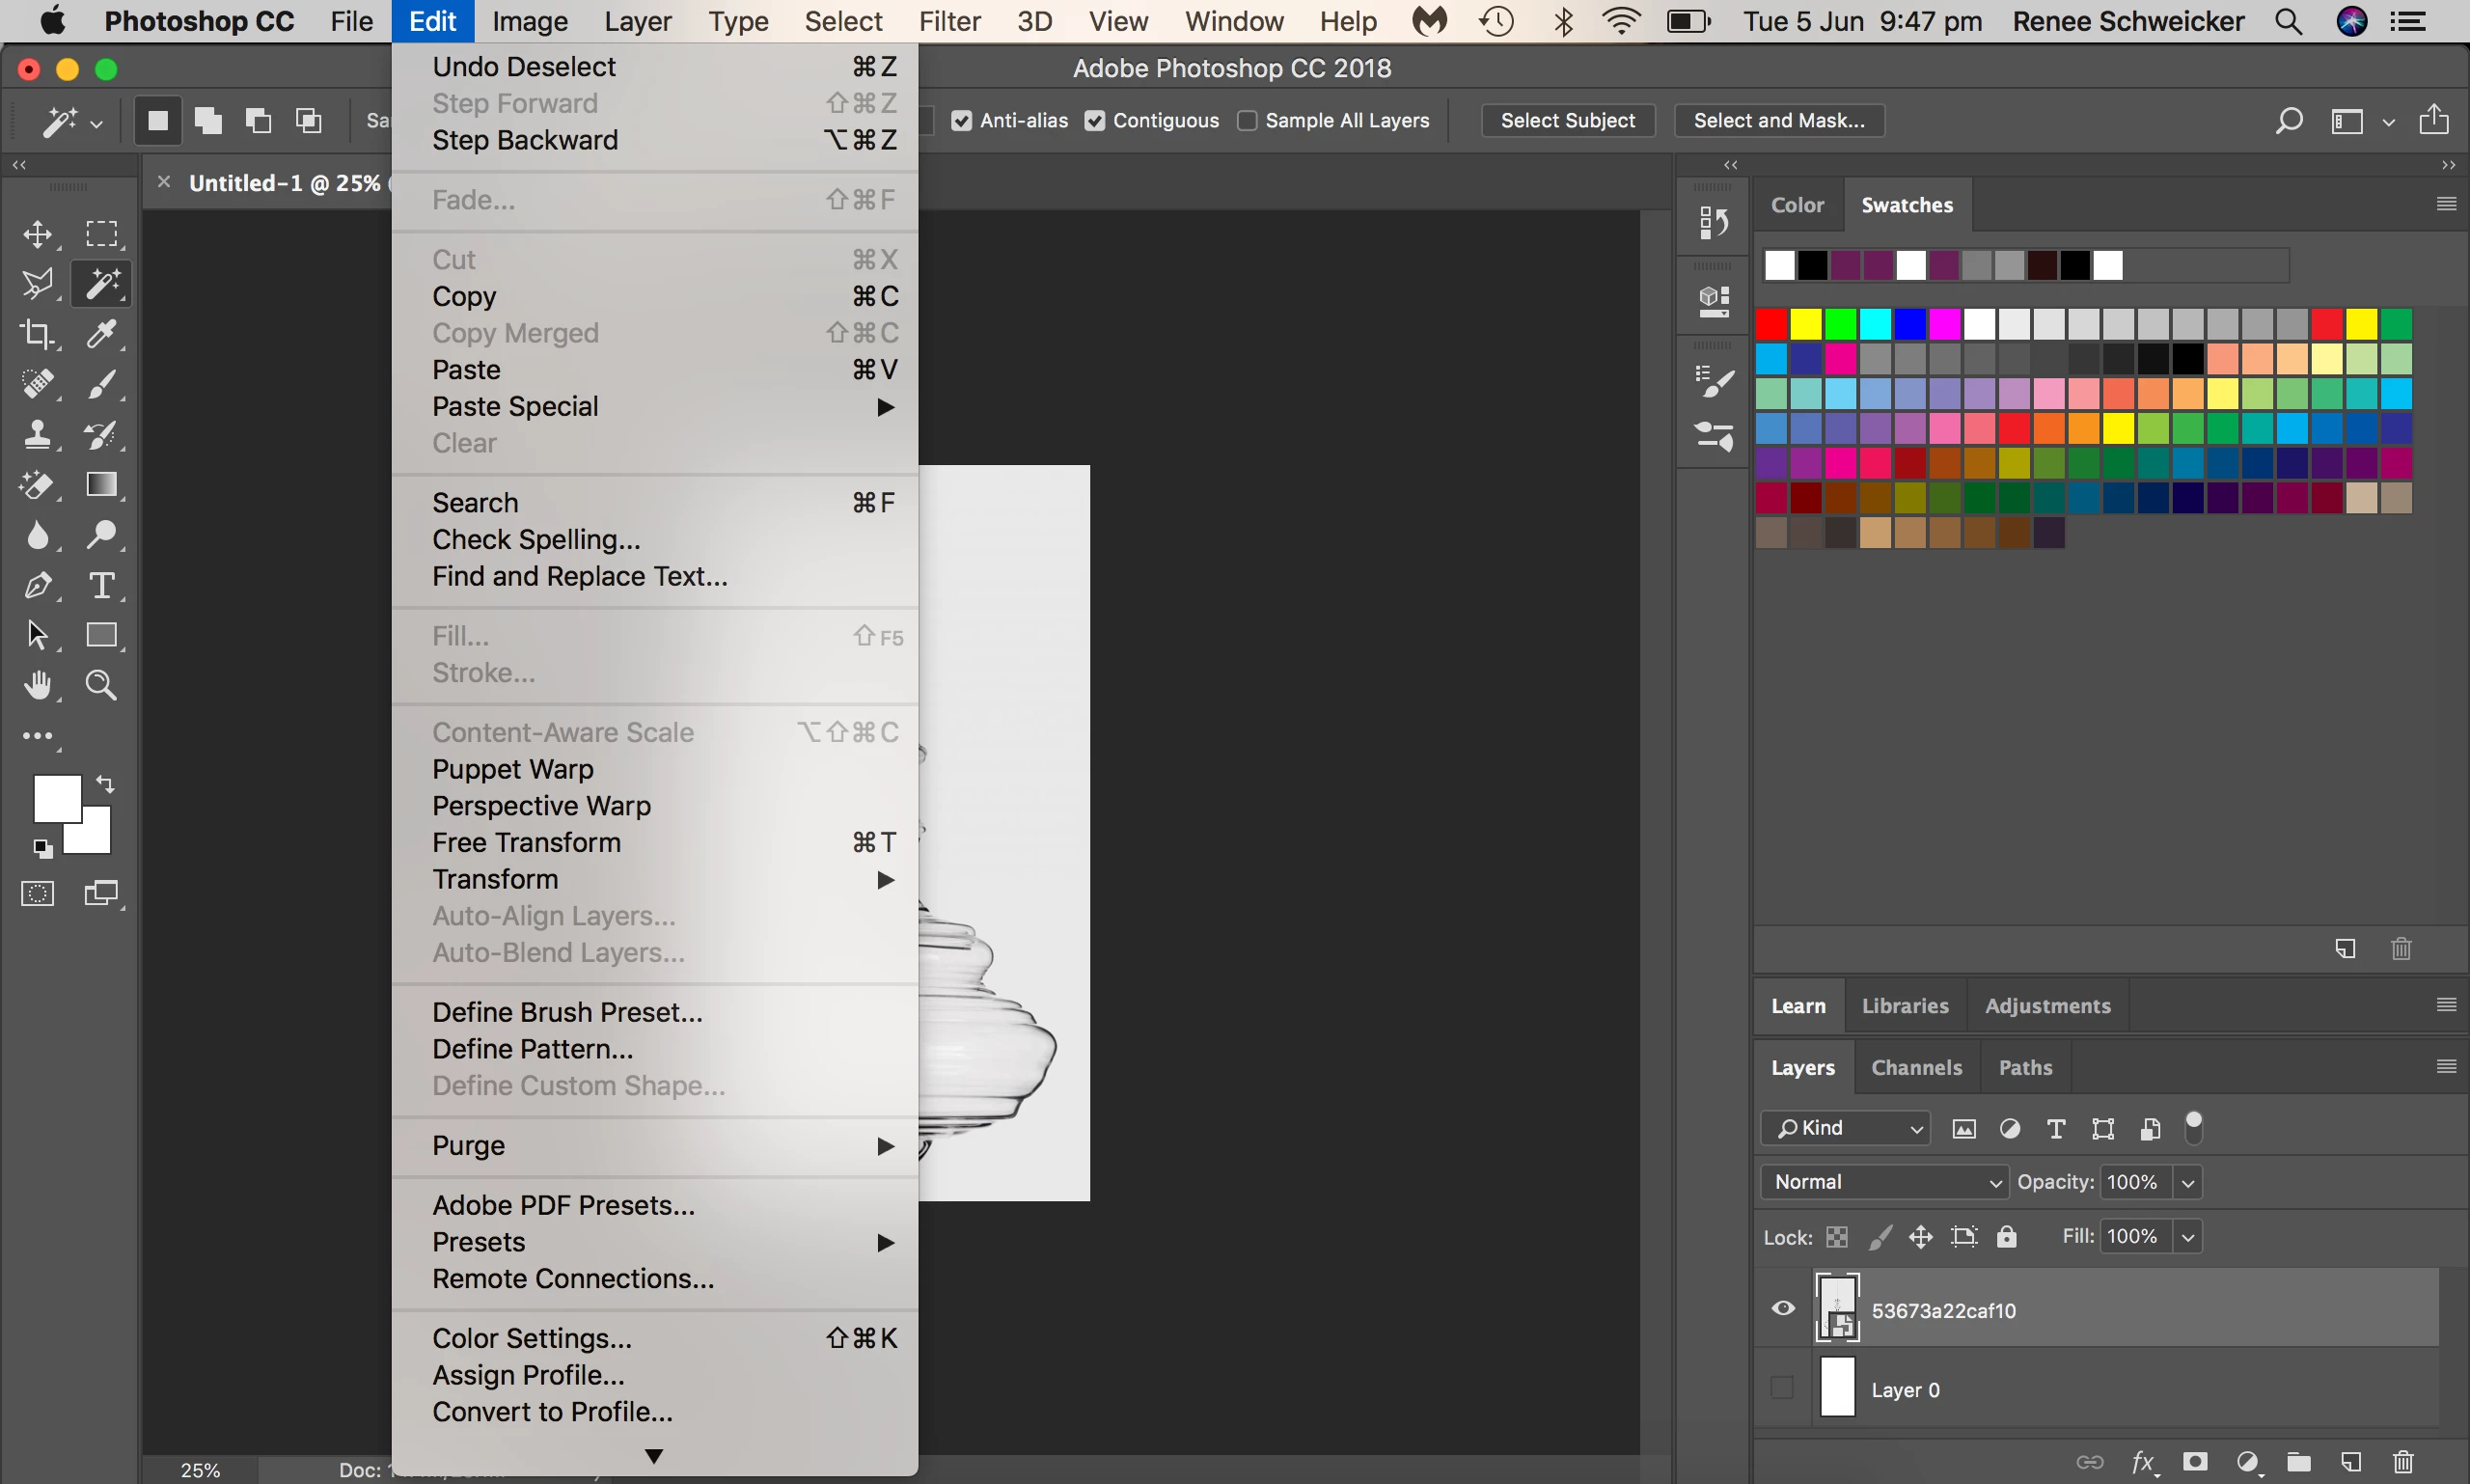Screen dimensions: 2470x1484
Task: Select the Gradient tool
Action: tap(101, 485)
